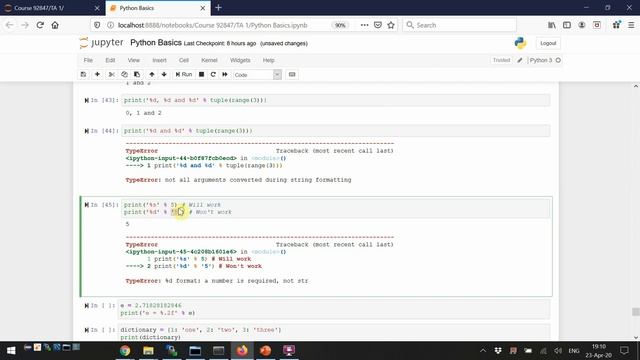Interrupt the kernel with the stop square
The width and height of the screenshot is (640, 360).
pos(201,74)
